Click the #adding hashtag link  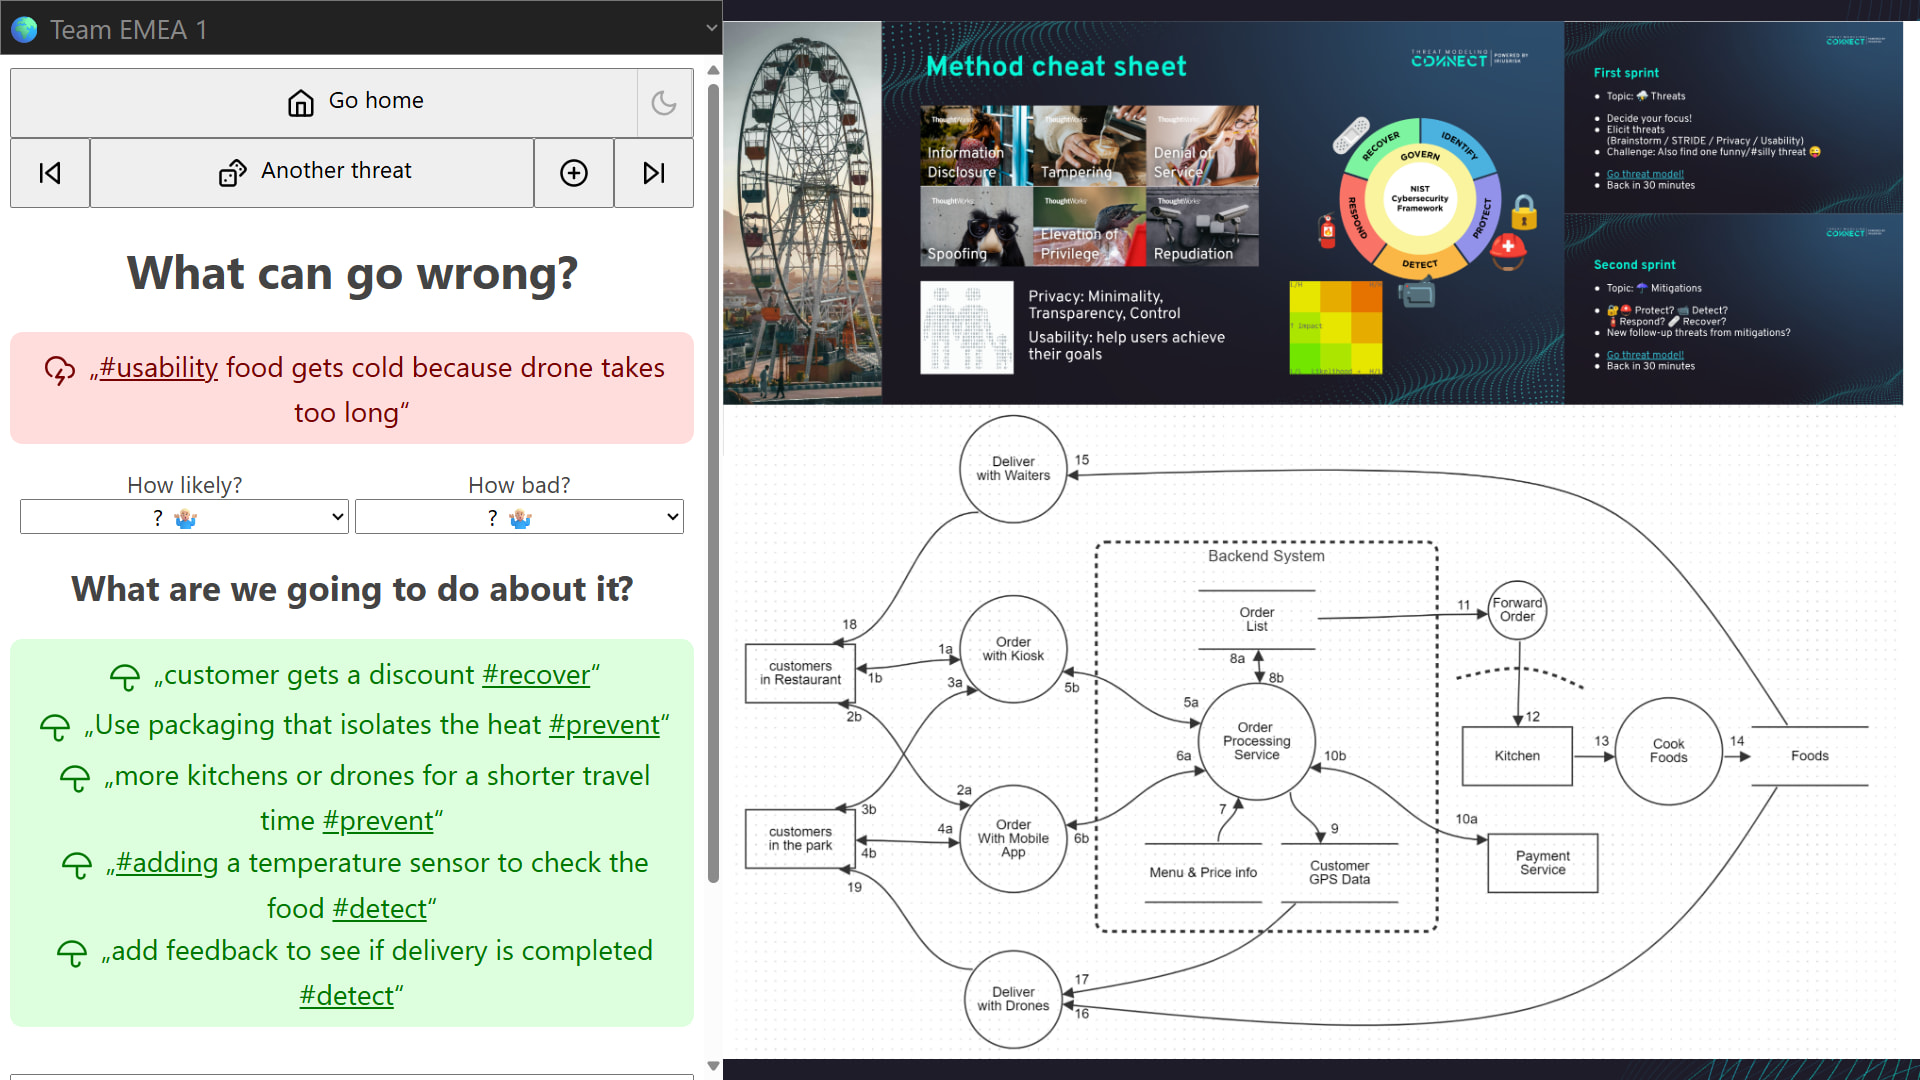point(166,863)
